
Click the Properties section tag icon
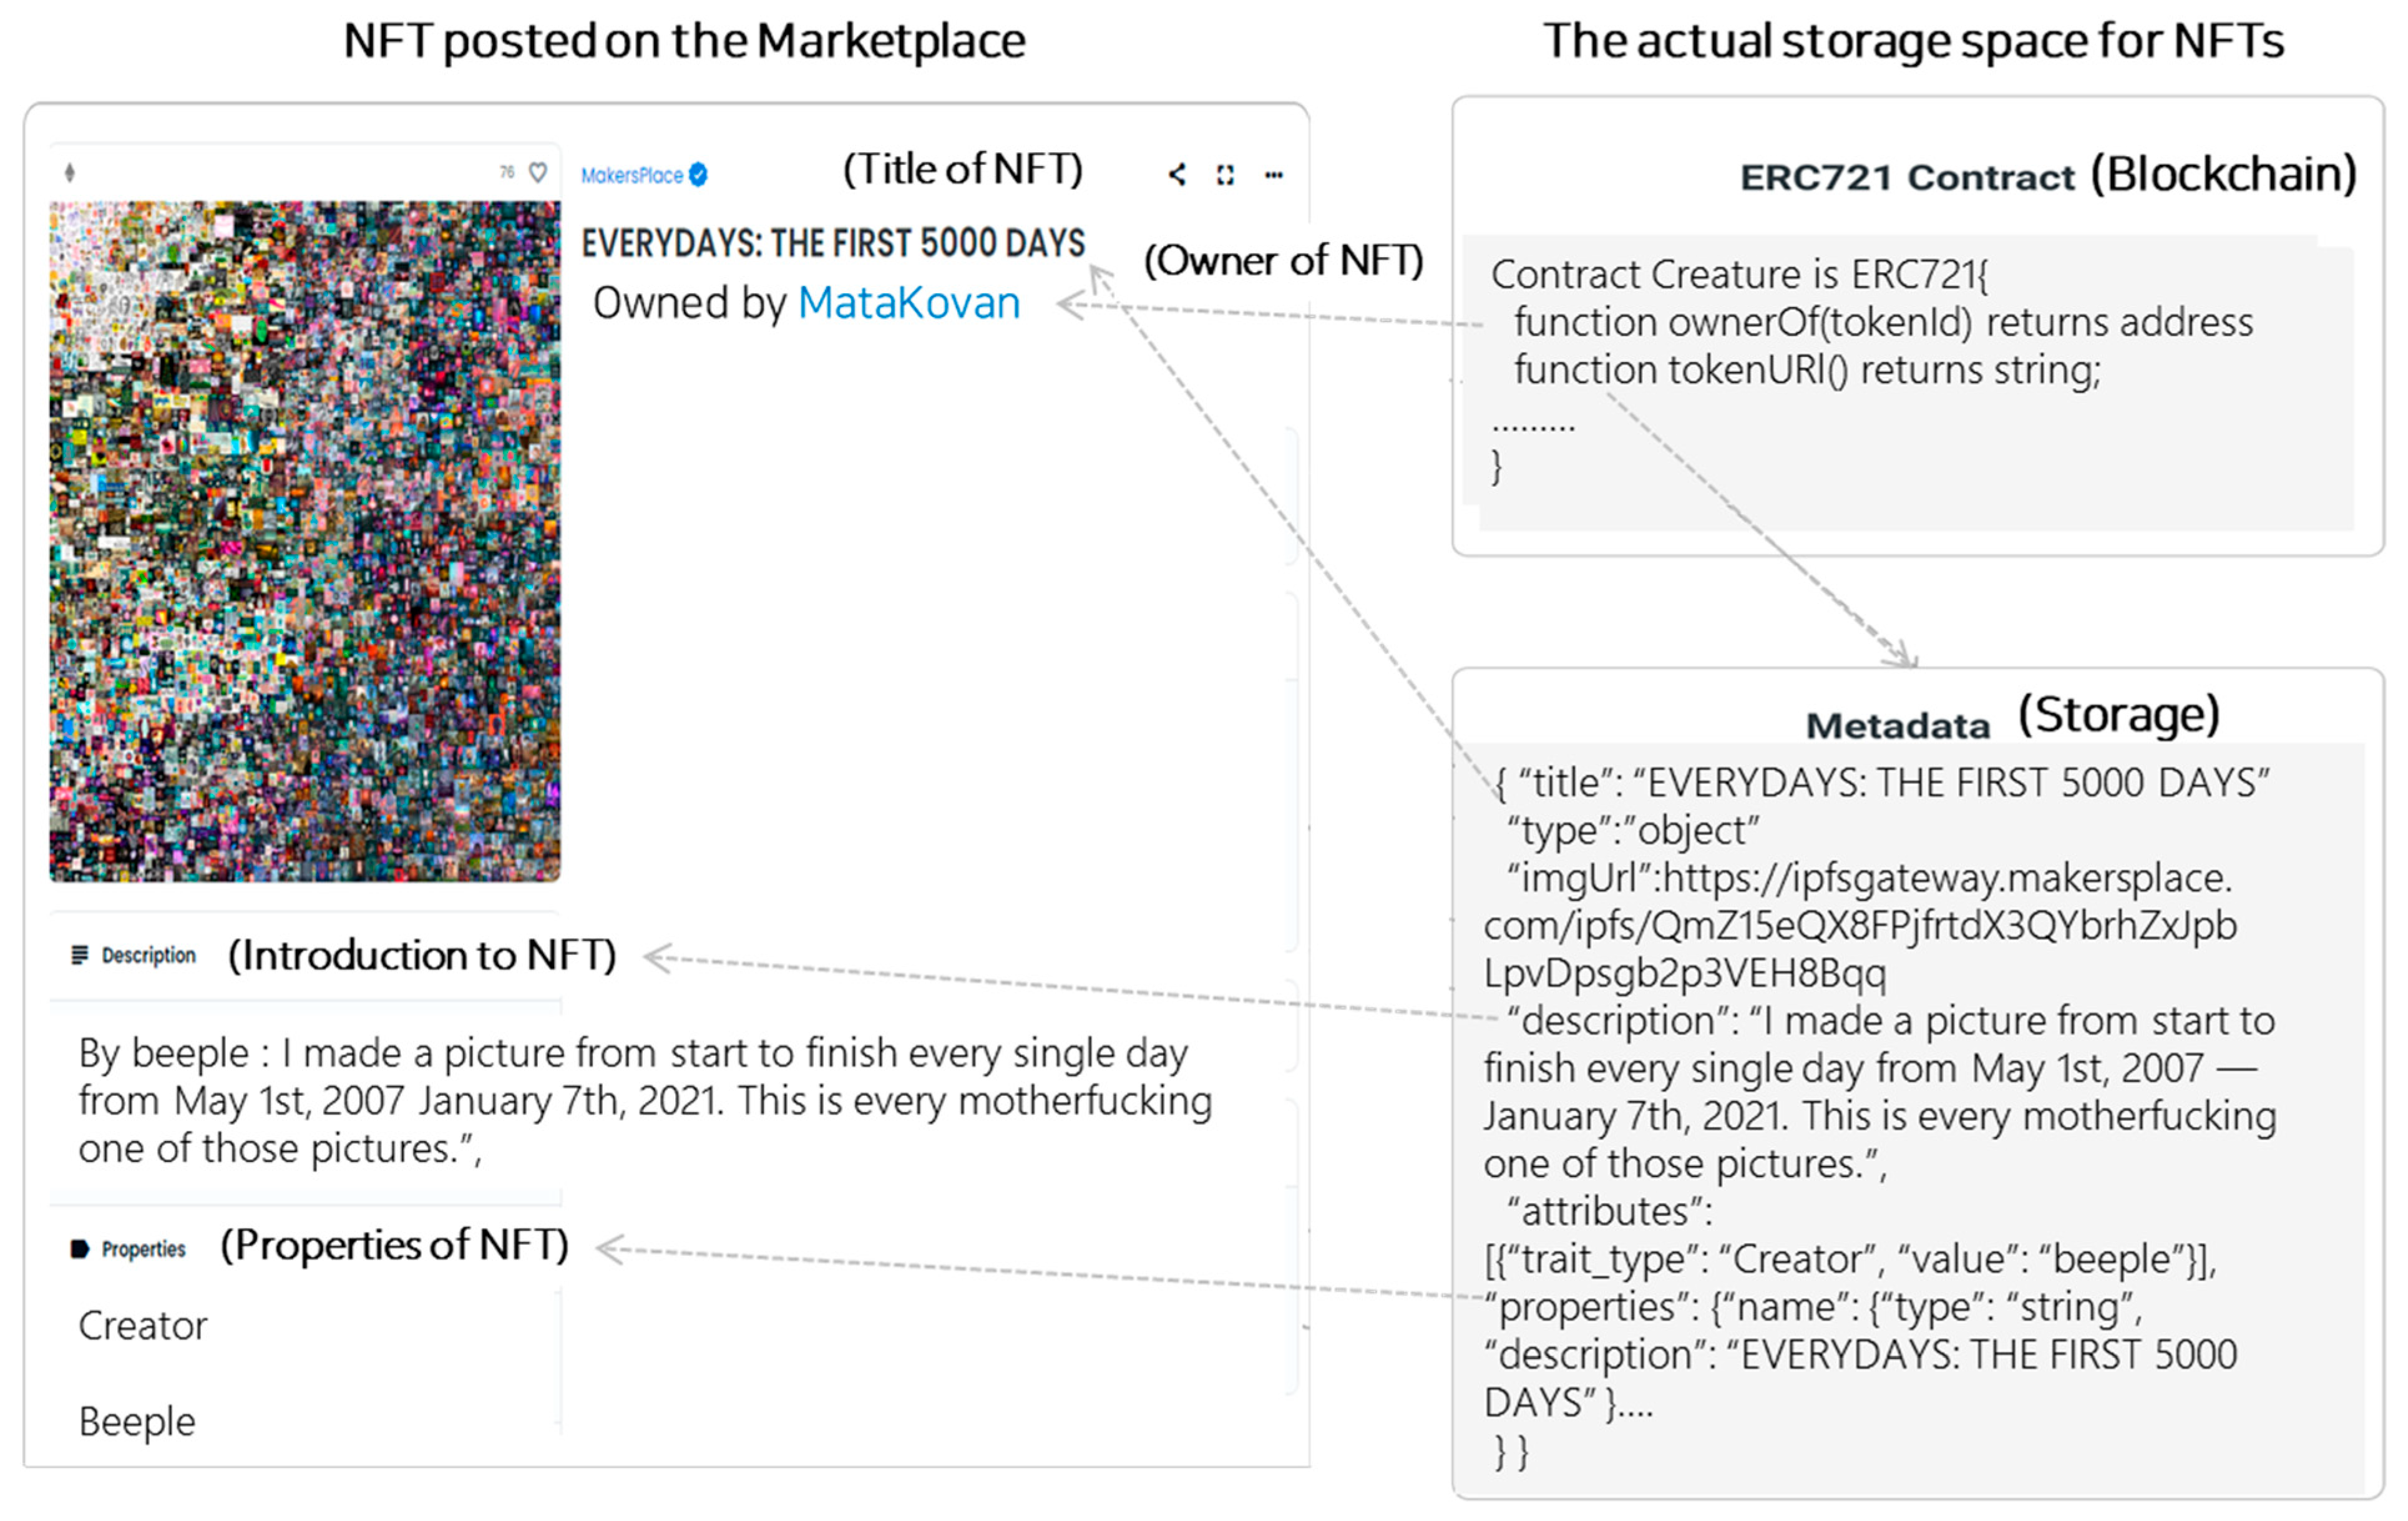80,1249
